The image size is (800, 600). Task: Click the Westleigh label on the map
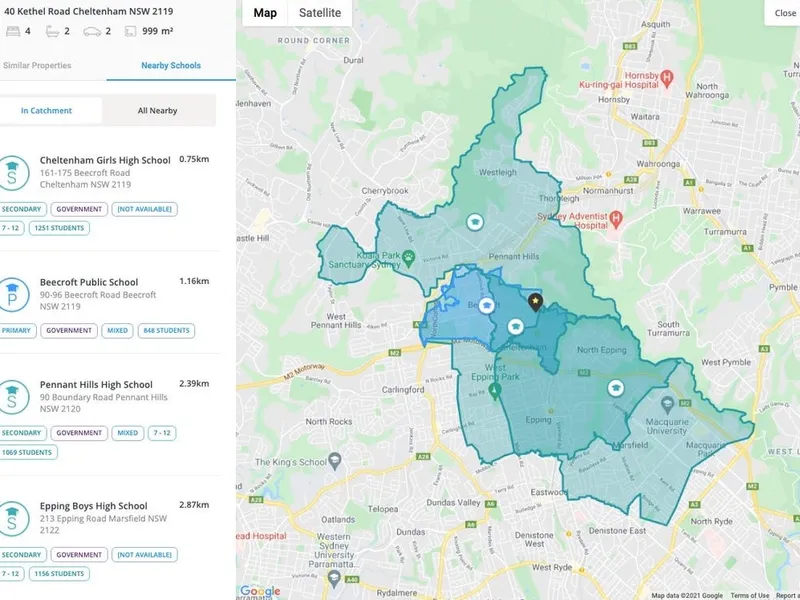click(497, 172)
